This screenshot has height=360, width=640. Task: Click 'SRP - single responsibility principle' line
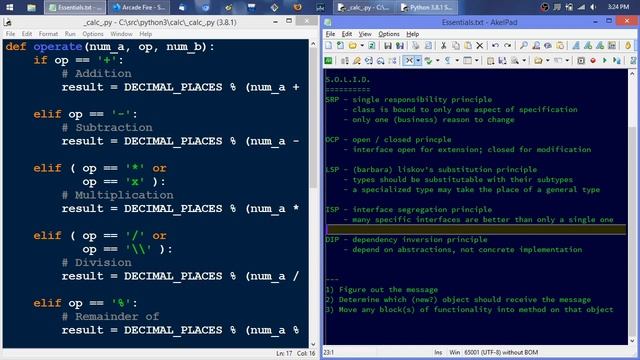409,100
